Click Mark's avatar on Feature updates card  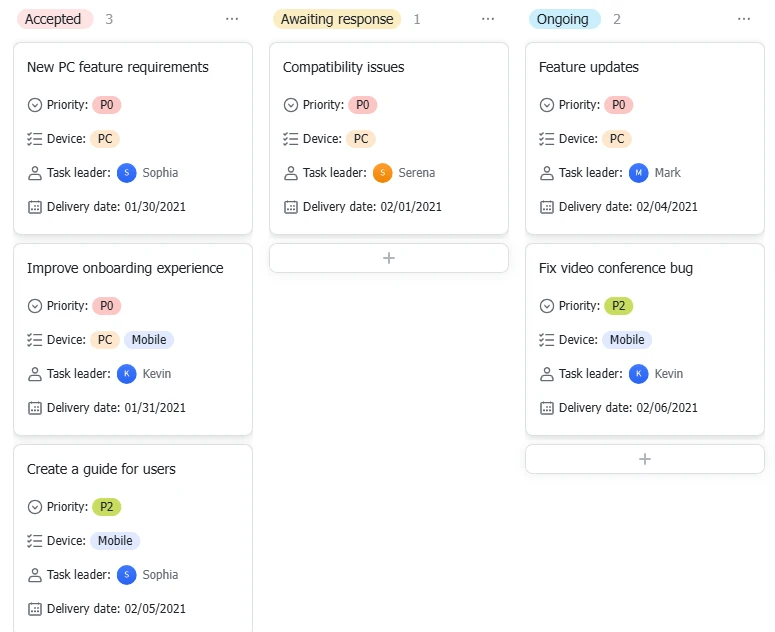639,173
